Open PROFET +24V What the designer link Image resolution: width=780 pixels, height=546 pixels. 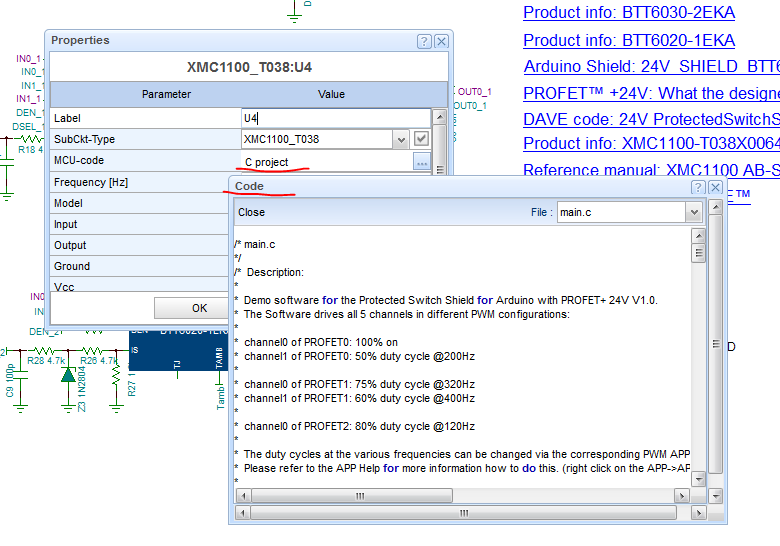(x=652, y=93)
